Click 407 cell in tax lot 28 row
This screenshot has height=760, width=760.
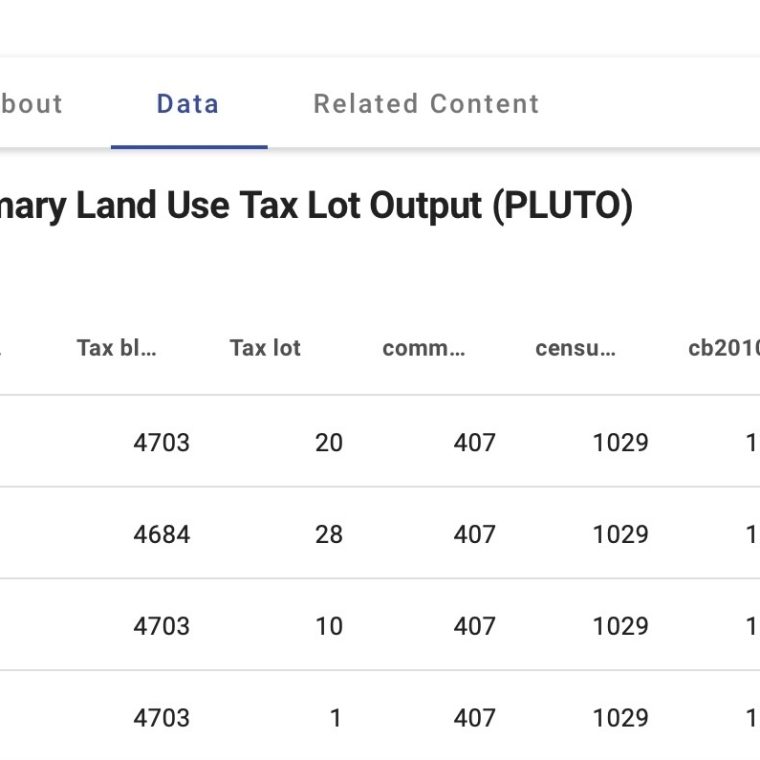pos(474,534)
